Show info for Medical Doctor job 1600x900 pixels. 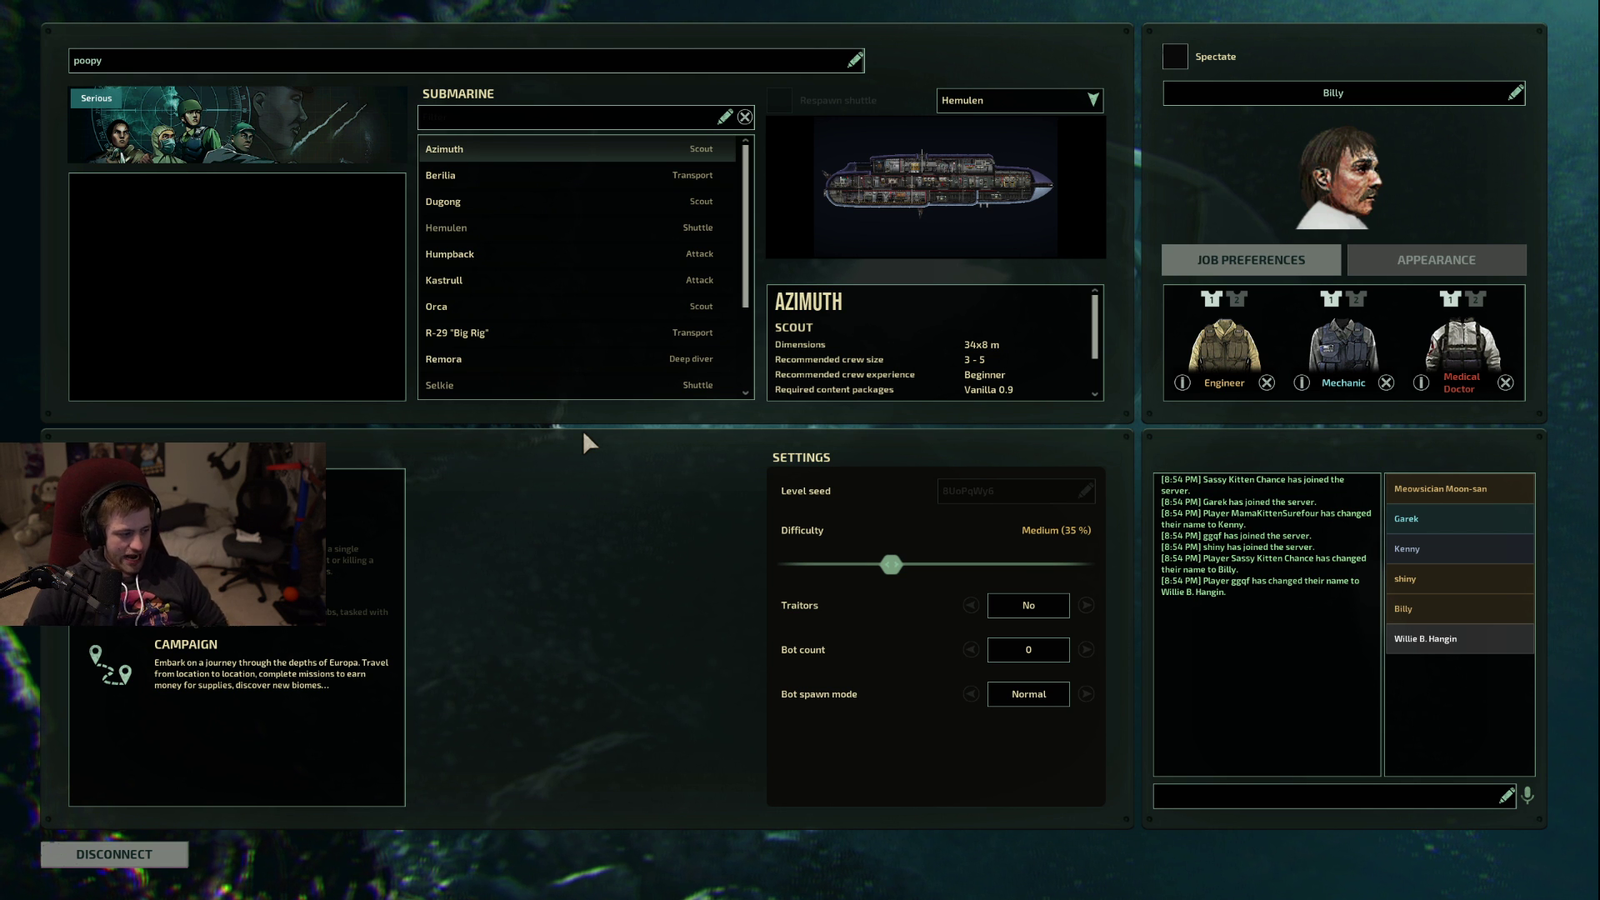(x=1421, y=383)
